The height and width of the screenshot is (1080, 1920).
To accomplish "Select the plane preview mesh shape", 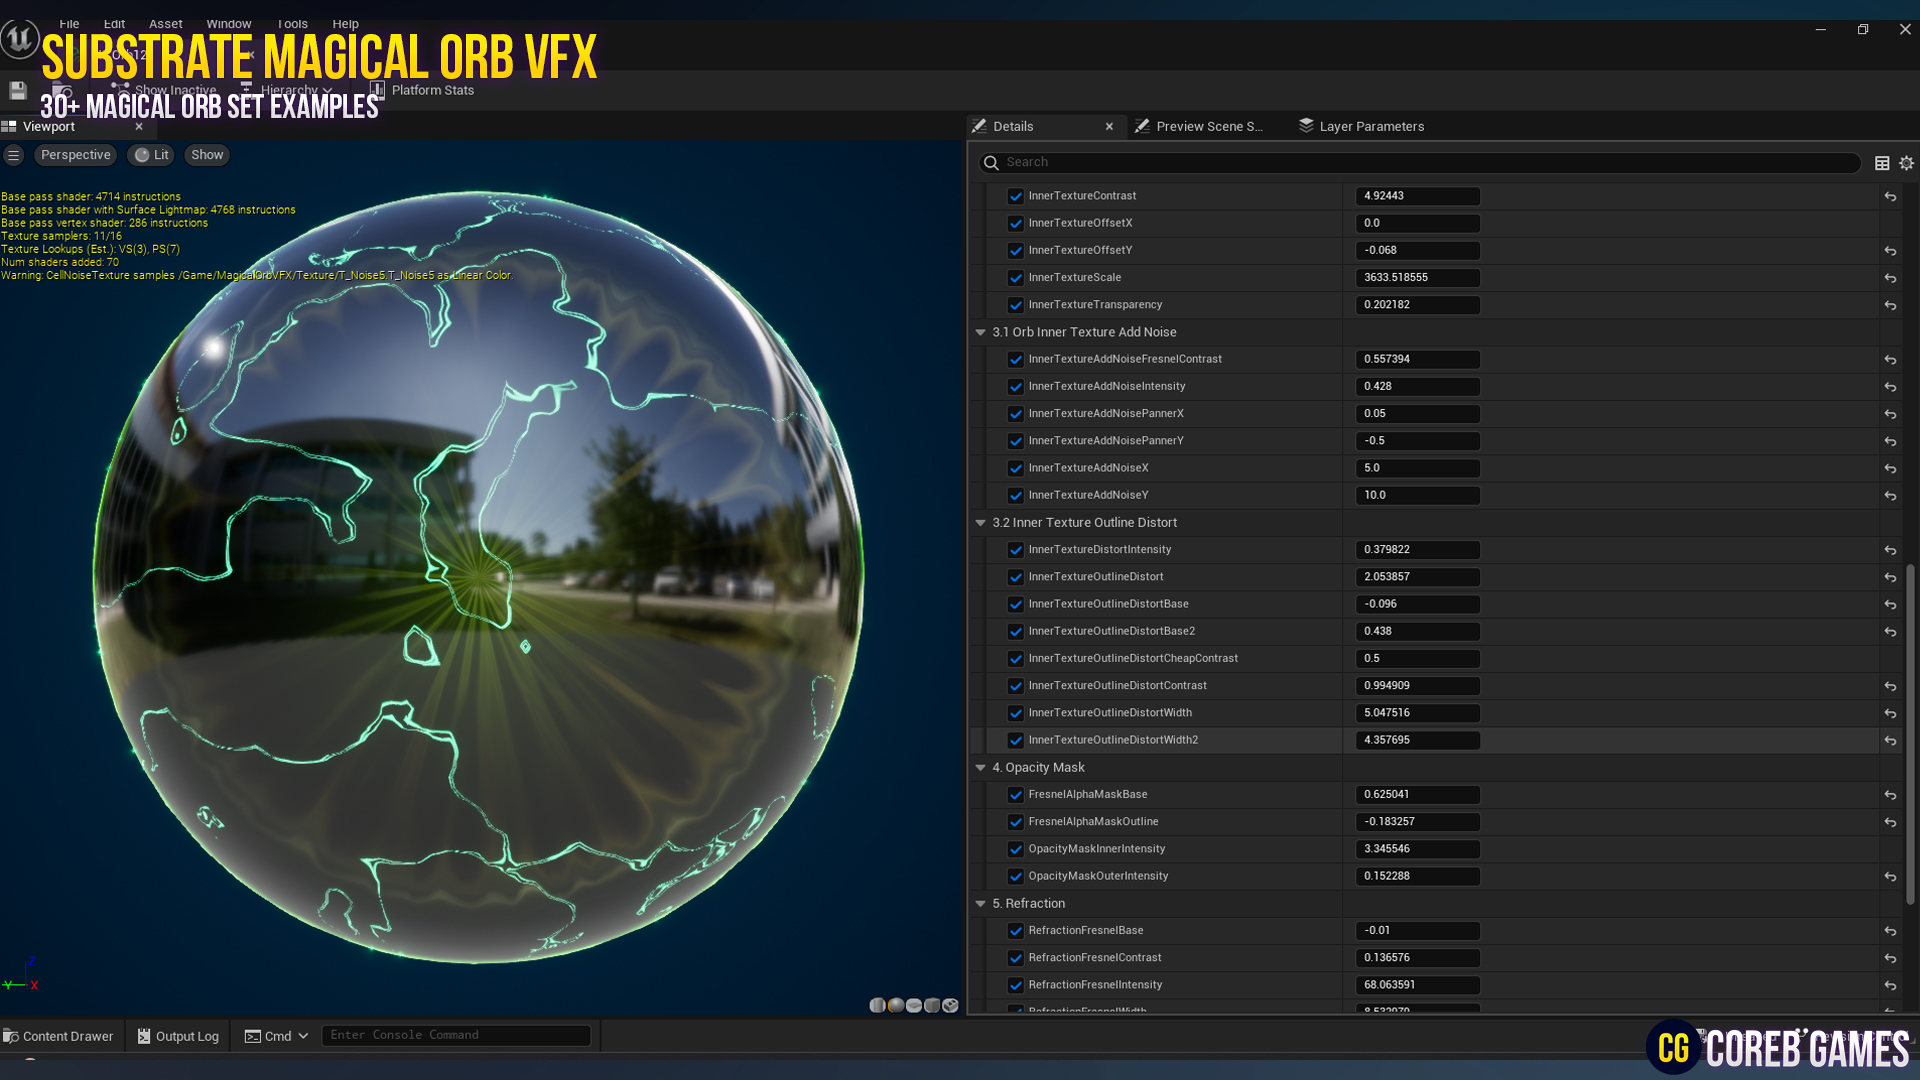I will [x=914, y=1005].
